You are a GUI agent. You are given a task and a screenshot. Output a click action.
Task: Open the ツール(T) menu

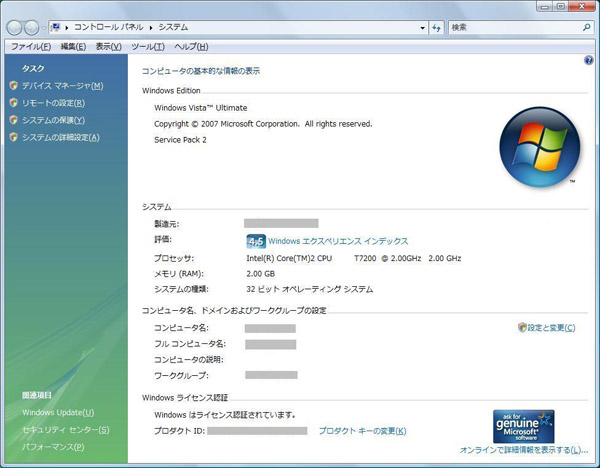tap(148, 47)
